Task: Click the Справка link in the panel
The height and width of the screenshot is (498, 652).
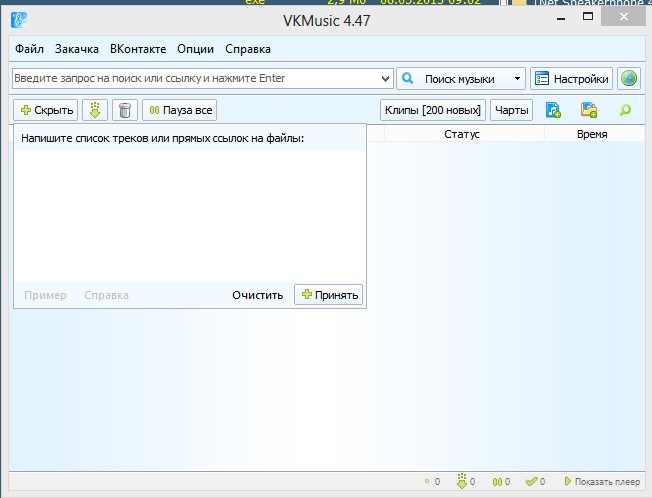Action: tap(106, 295)
